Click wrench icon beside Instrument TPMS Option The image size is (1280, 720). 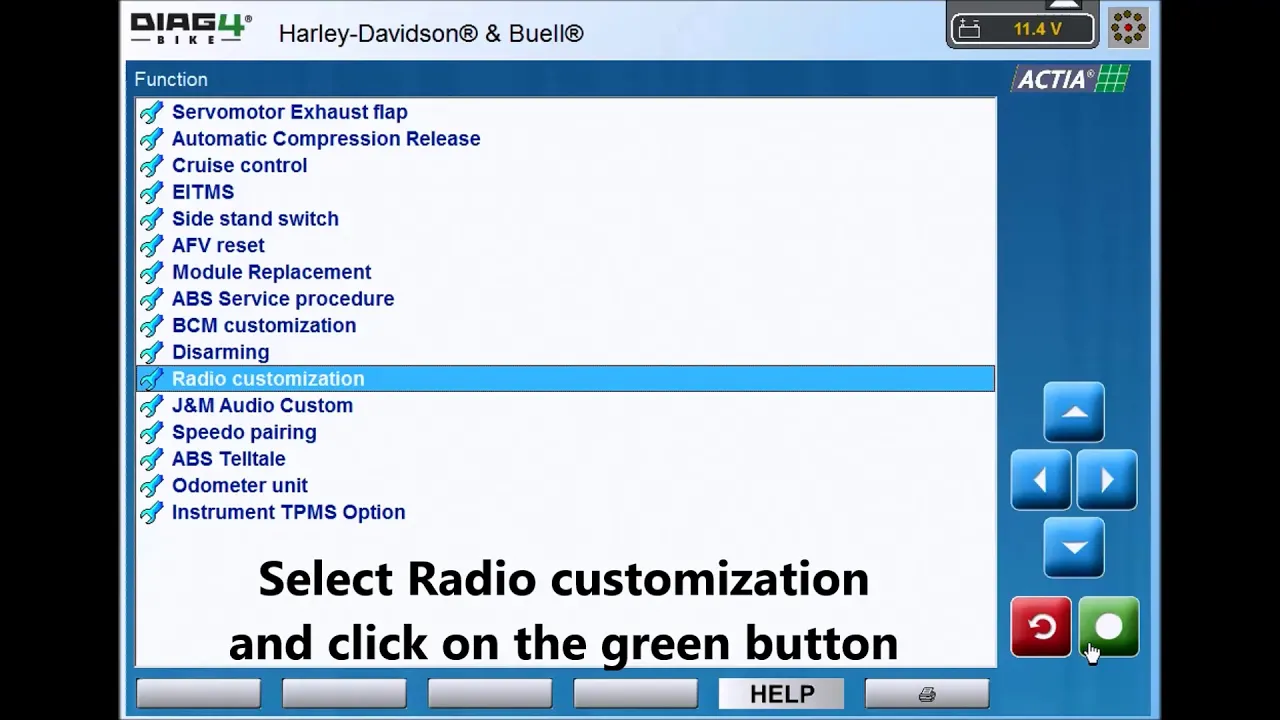coord(151,512)
